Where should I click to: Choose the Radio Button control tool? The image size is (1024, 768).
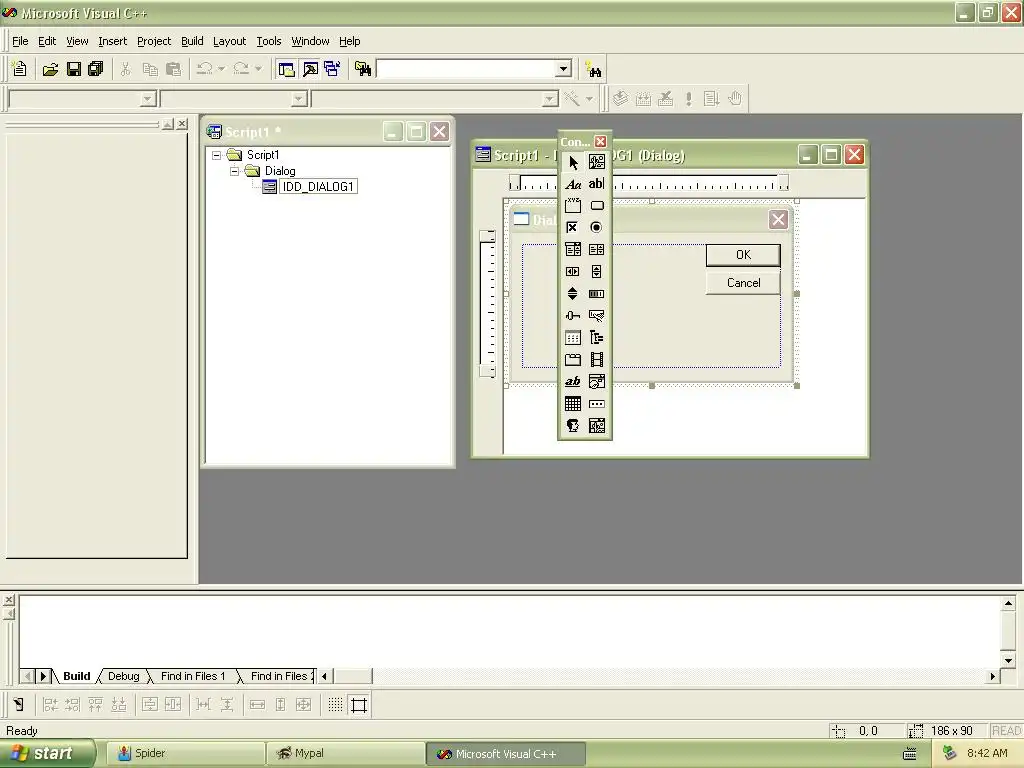pos(596,227)
